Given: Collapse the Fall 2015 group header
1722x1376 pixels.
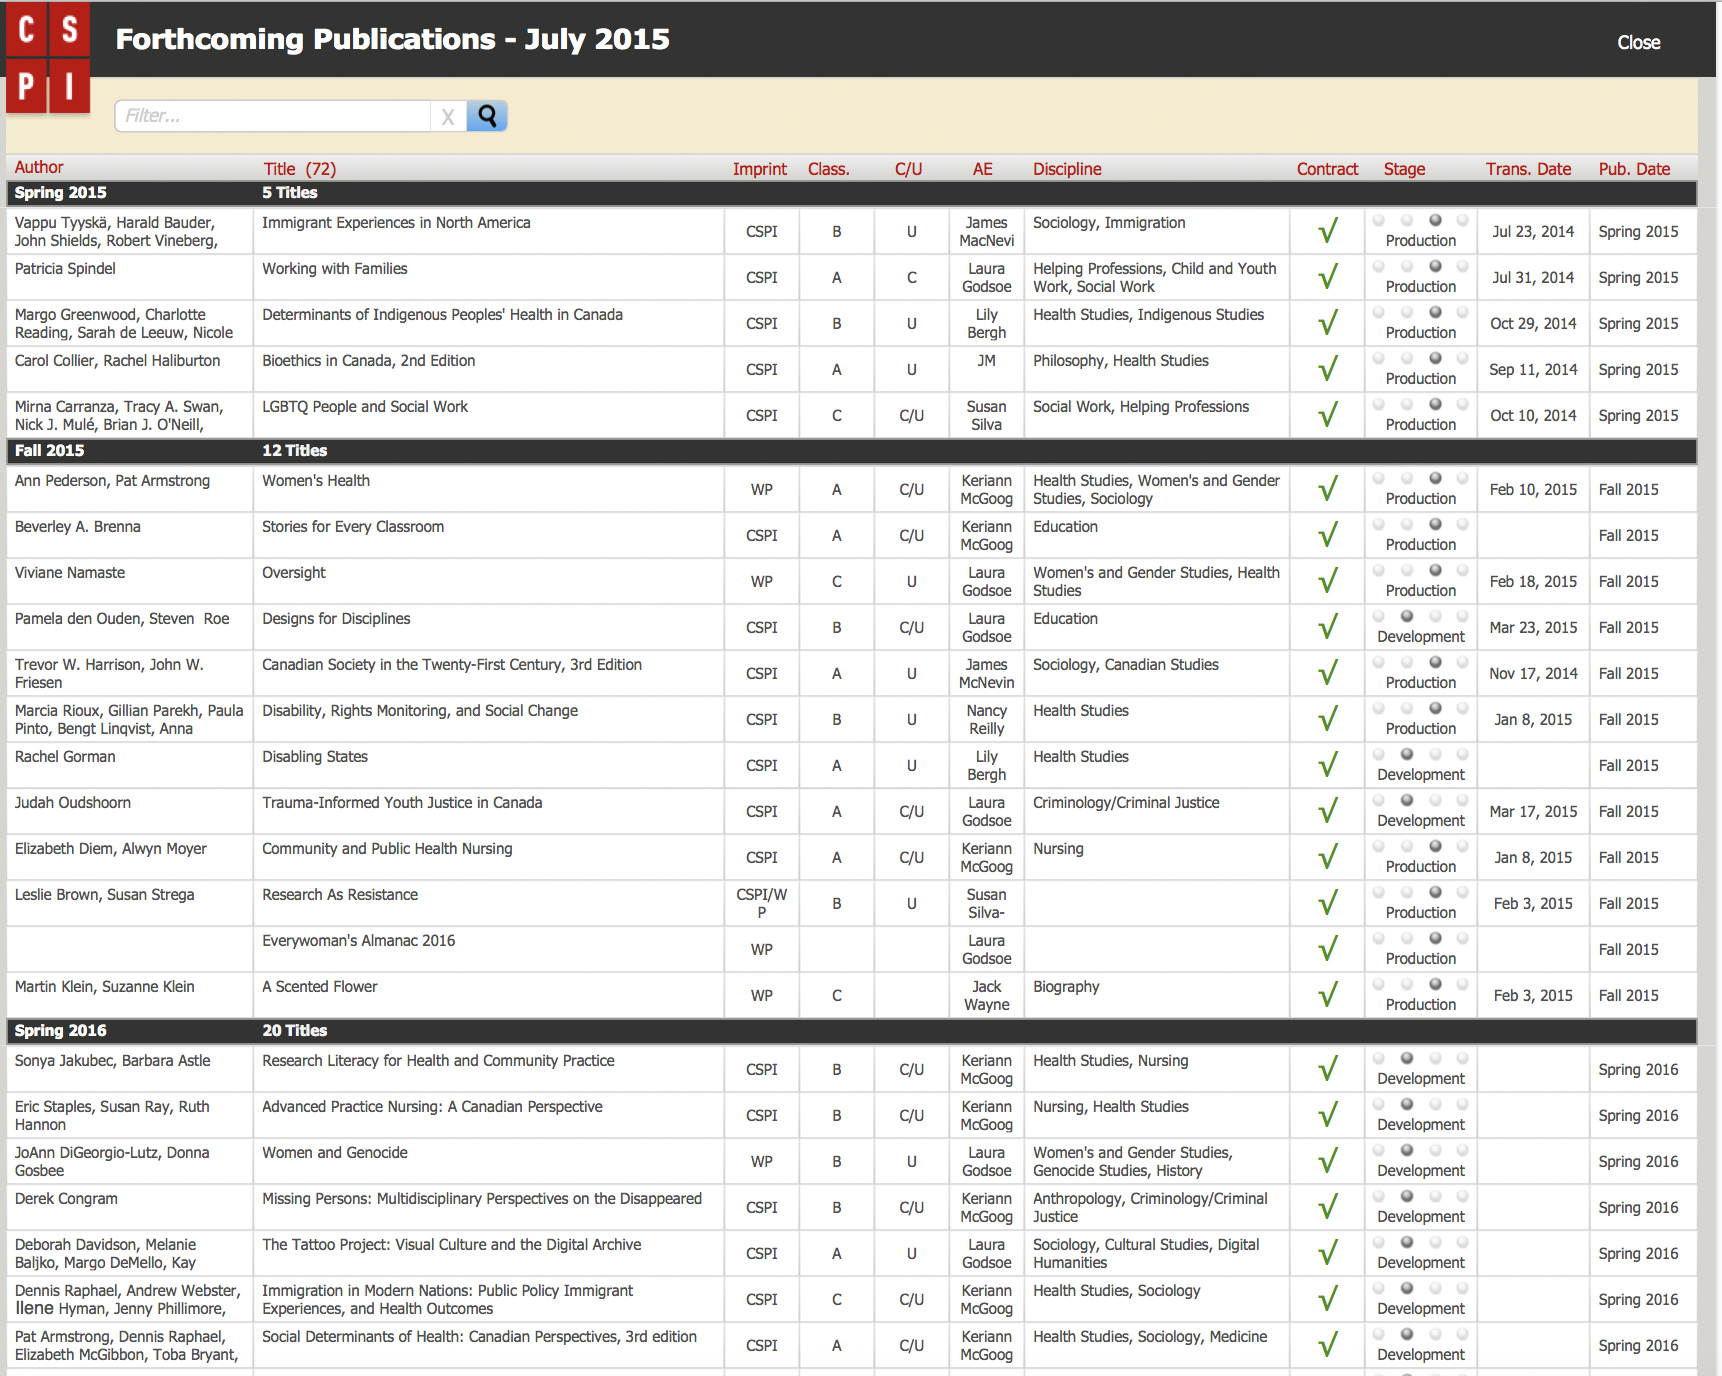Looking at the screenshot, I should click(x=50, y=451).
